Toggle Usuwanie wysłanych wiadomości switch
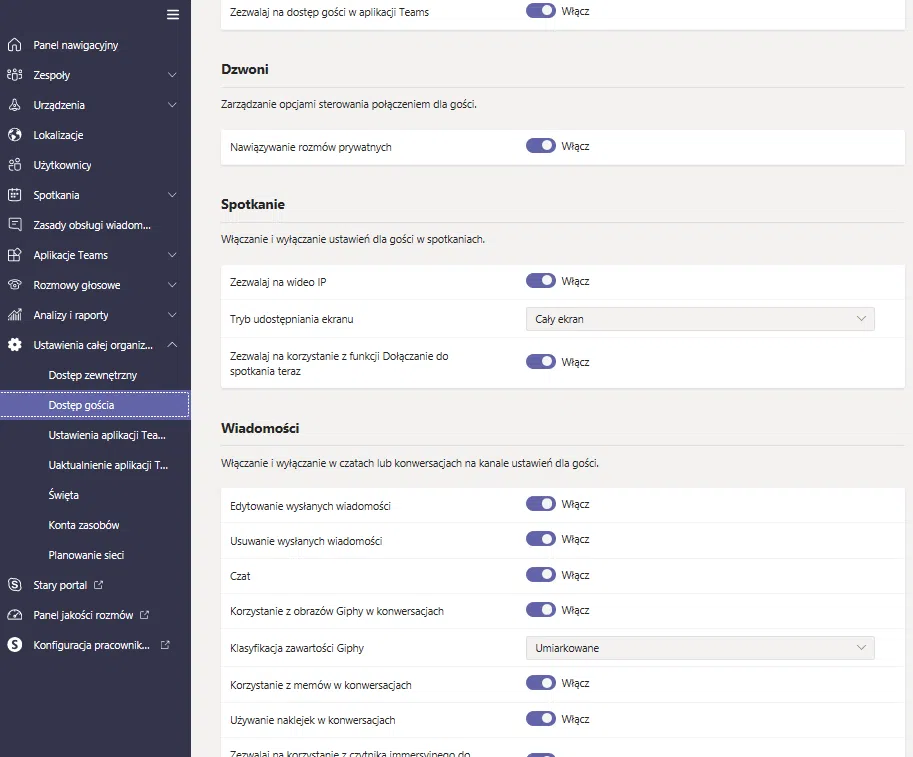 click(540, 539)
